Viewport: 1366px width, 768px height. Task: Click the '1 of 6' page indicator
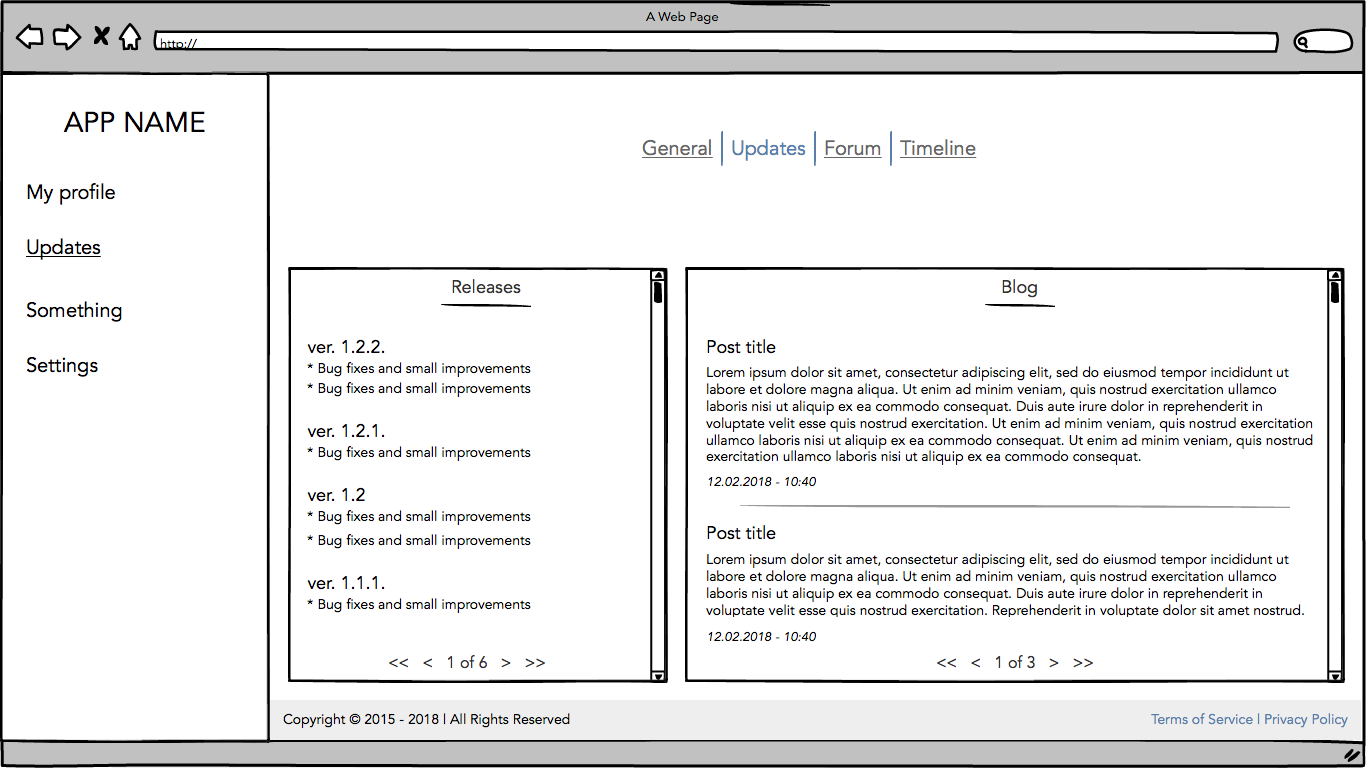click(467, 662)
